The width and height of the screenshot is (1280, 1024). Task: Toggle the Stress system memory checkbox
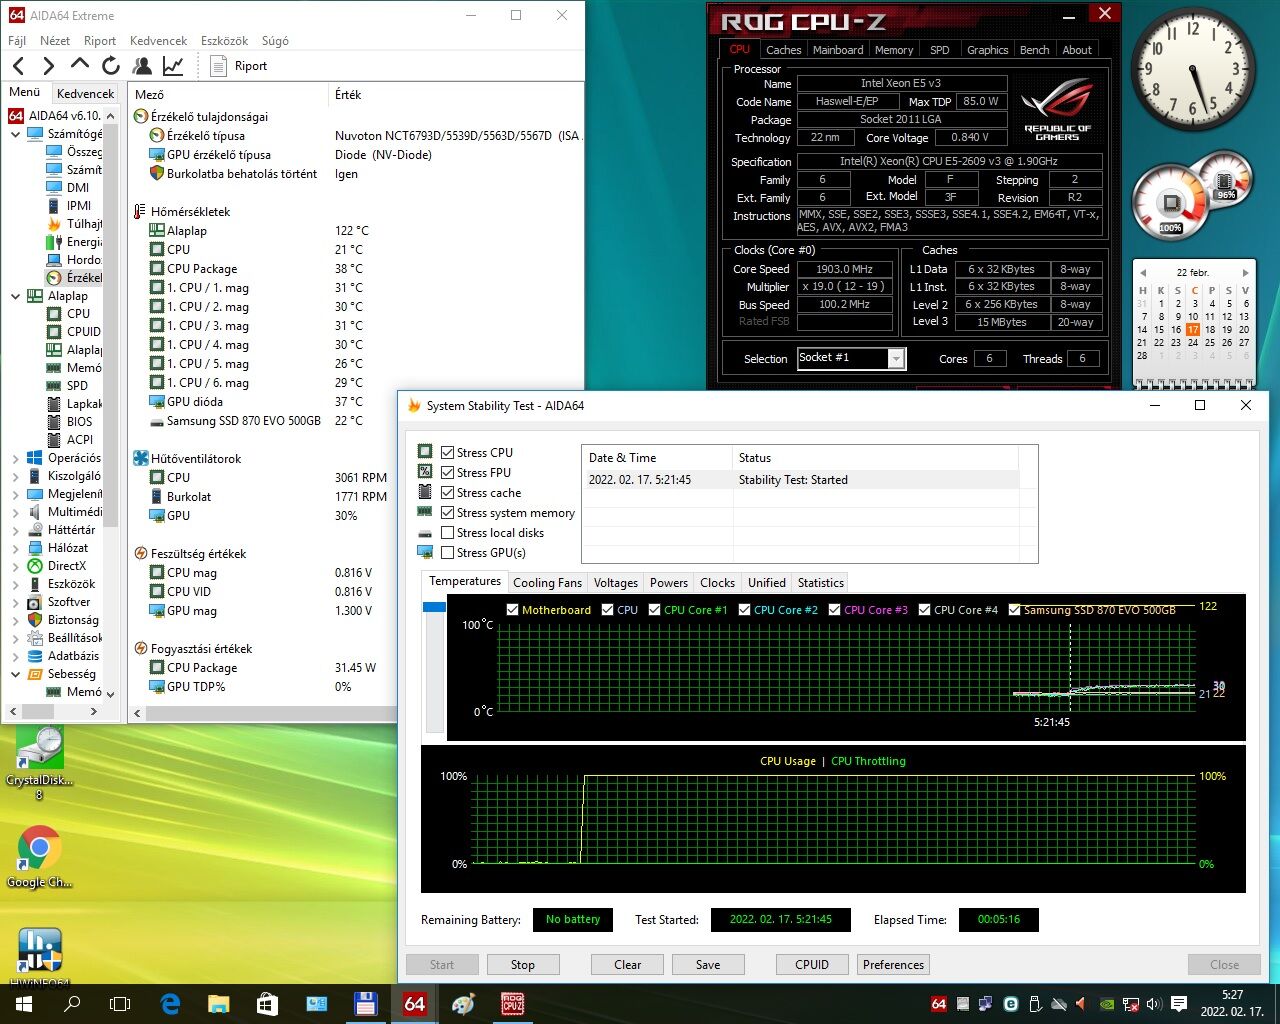click(448, 513)
